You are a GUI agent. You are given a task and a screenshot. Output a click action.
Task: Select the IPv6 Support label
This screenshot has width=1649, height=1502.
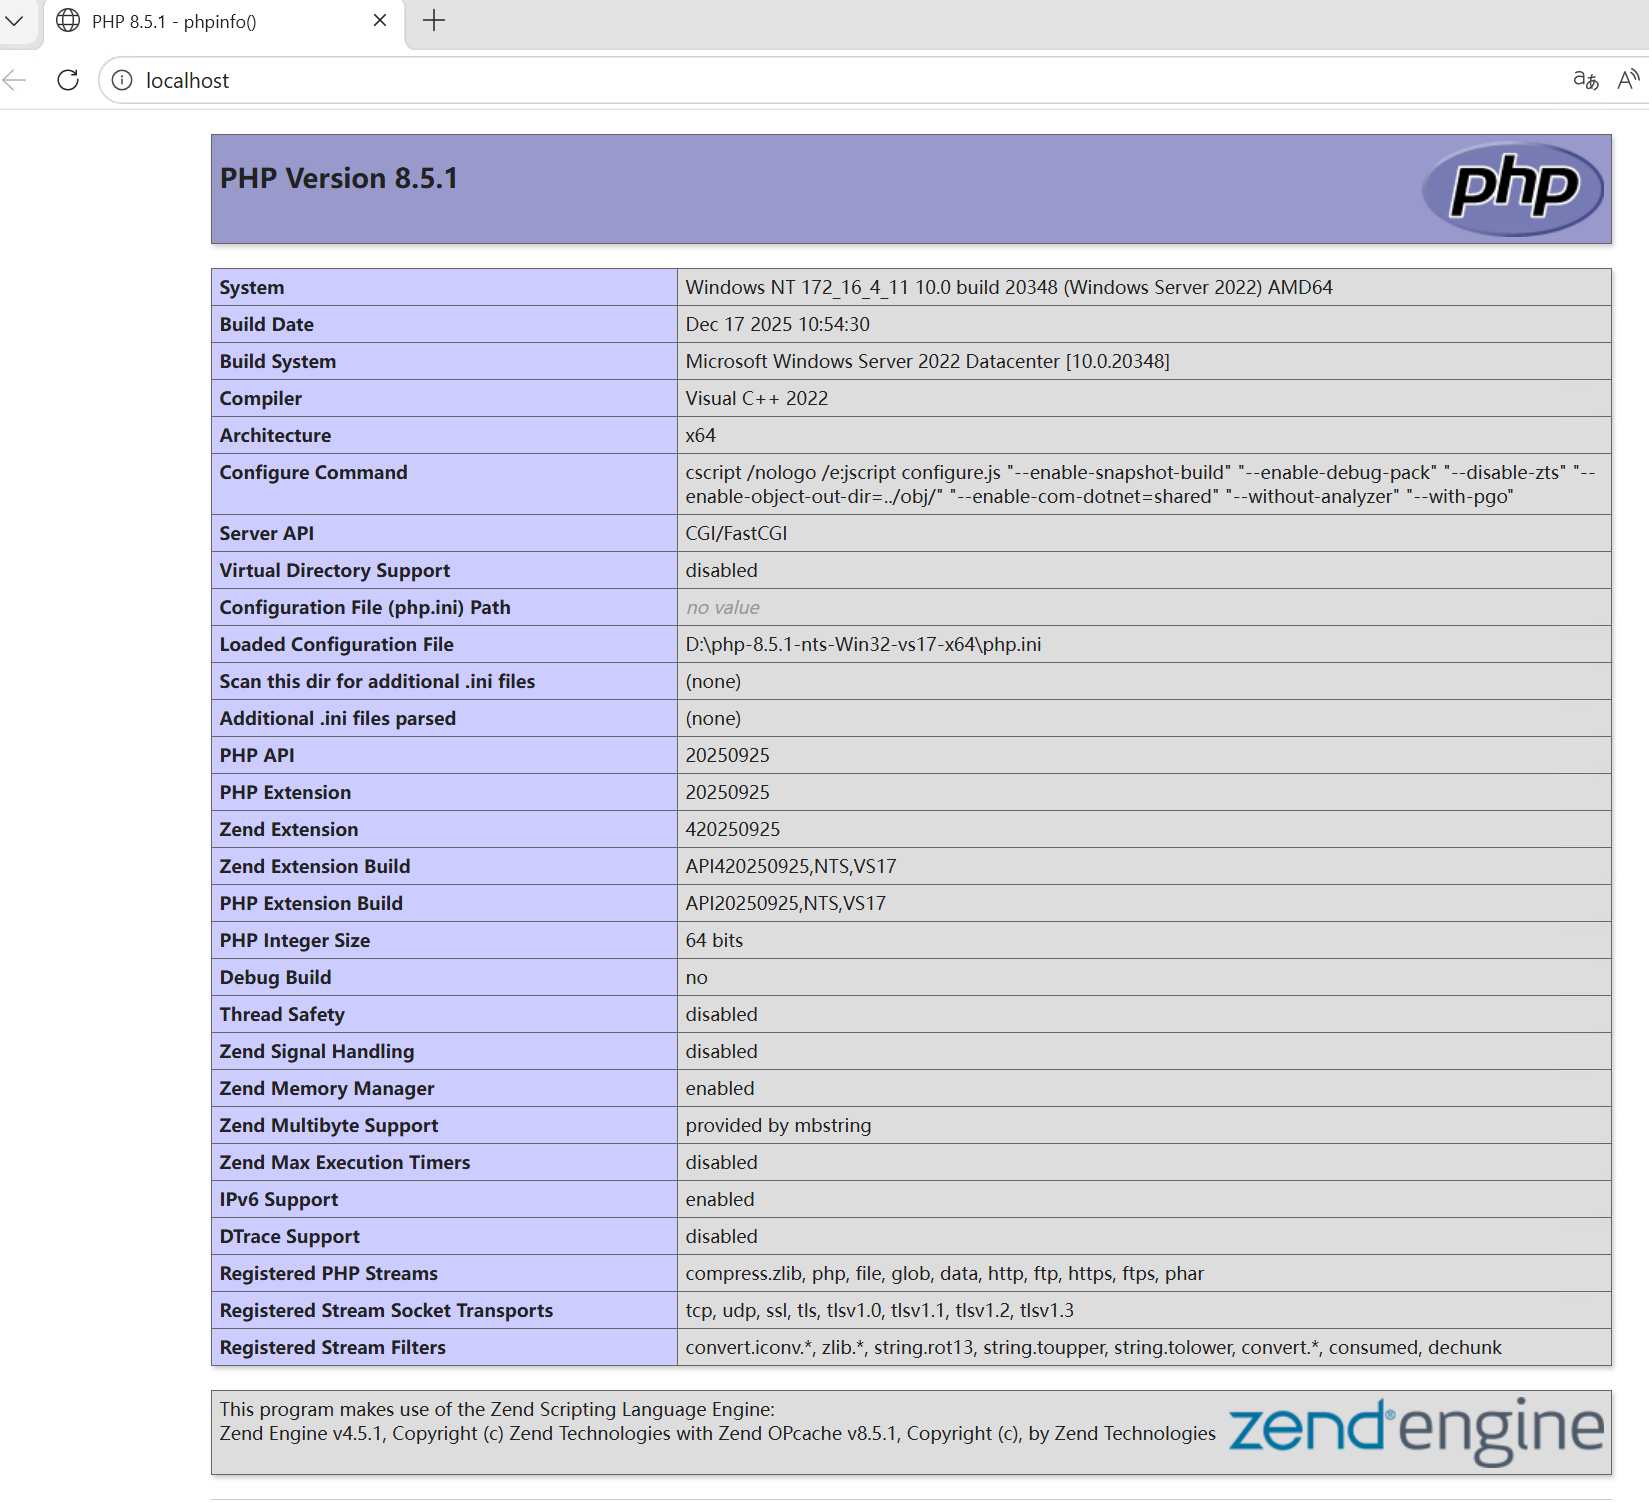279,1200
